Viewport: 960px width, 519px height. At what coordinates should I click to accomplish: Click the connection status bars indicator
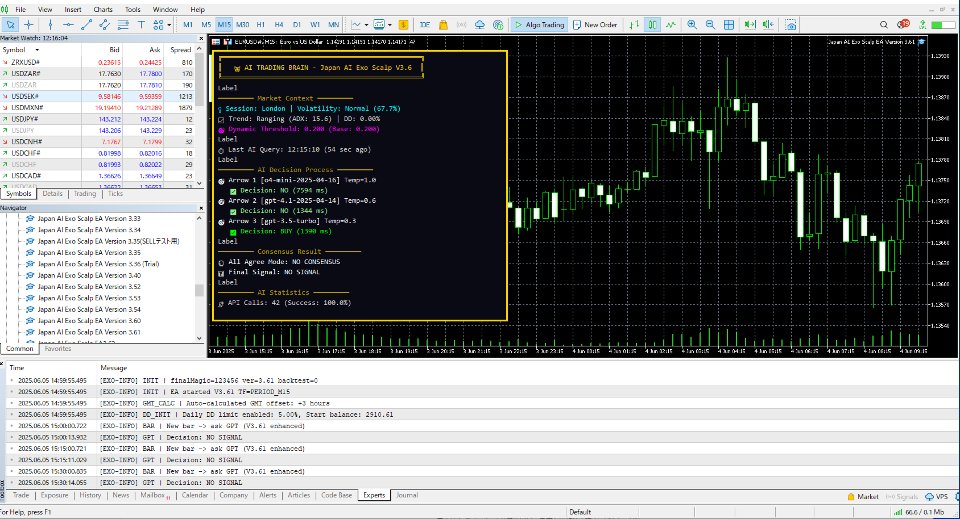(898, 512)
